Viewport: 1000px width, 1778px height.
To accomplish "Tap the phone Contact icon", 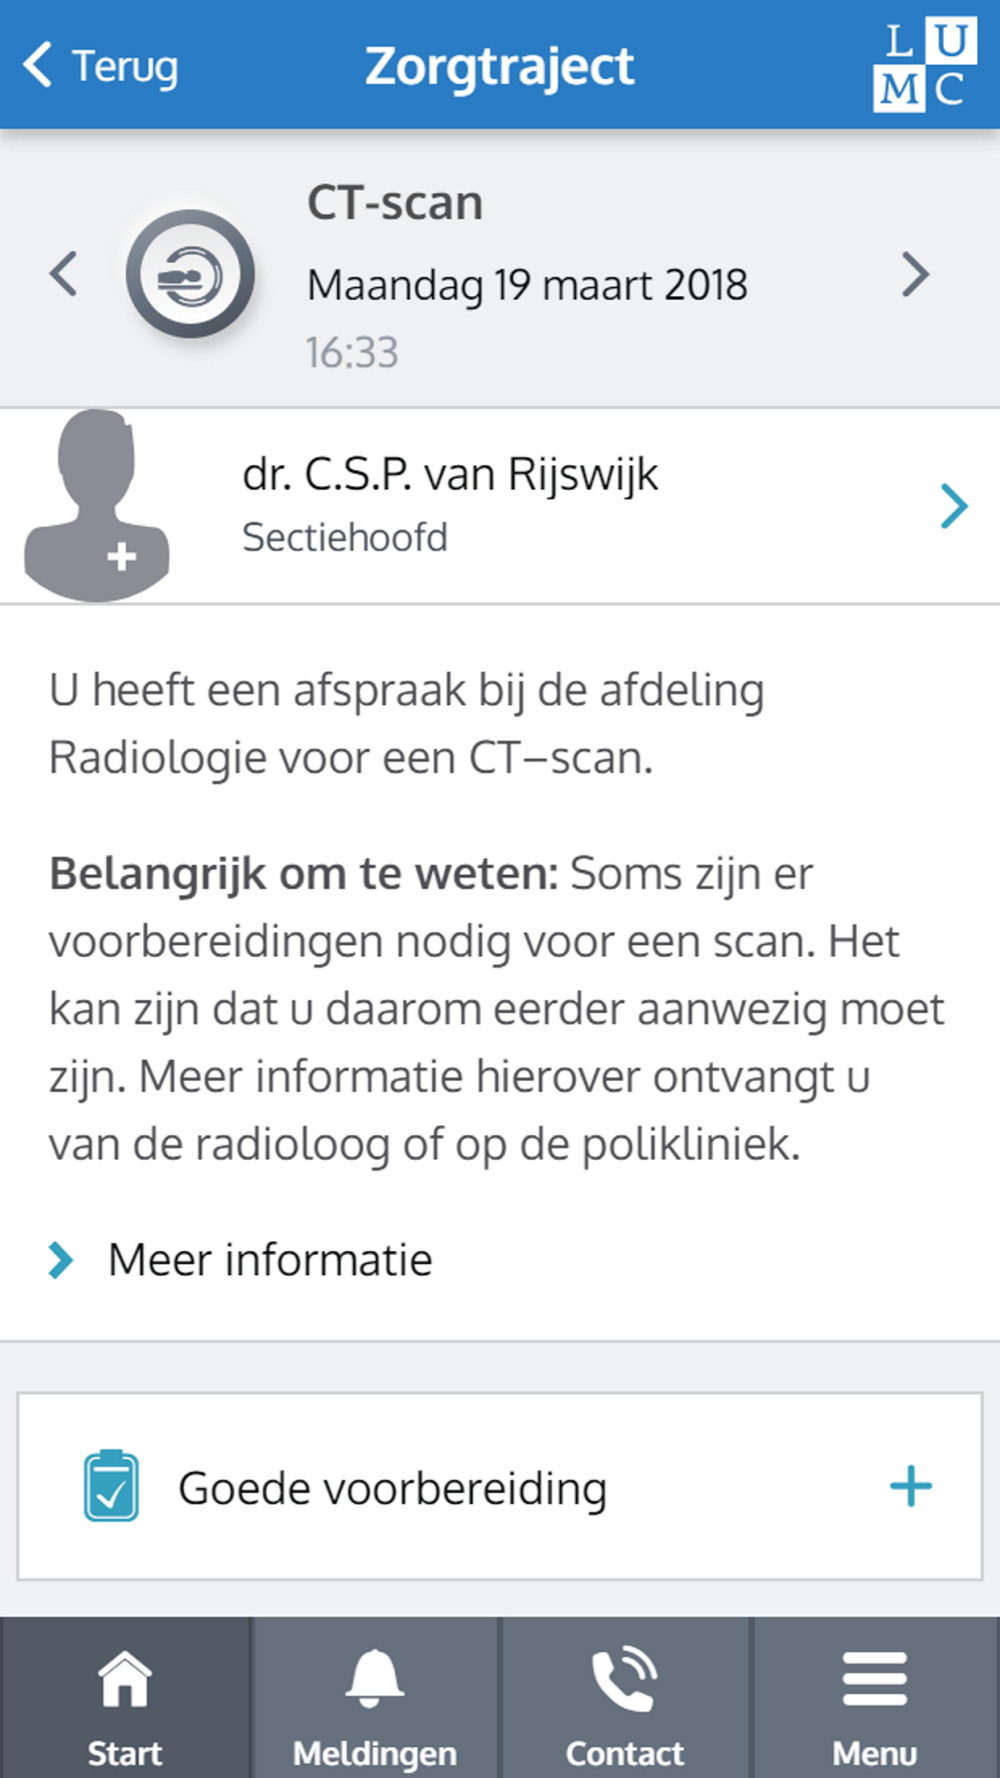I will pyautogui.click(x=625, y=1678).
